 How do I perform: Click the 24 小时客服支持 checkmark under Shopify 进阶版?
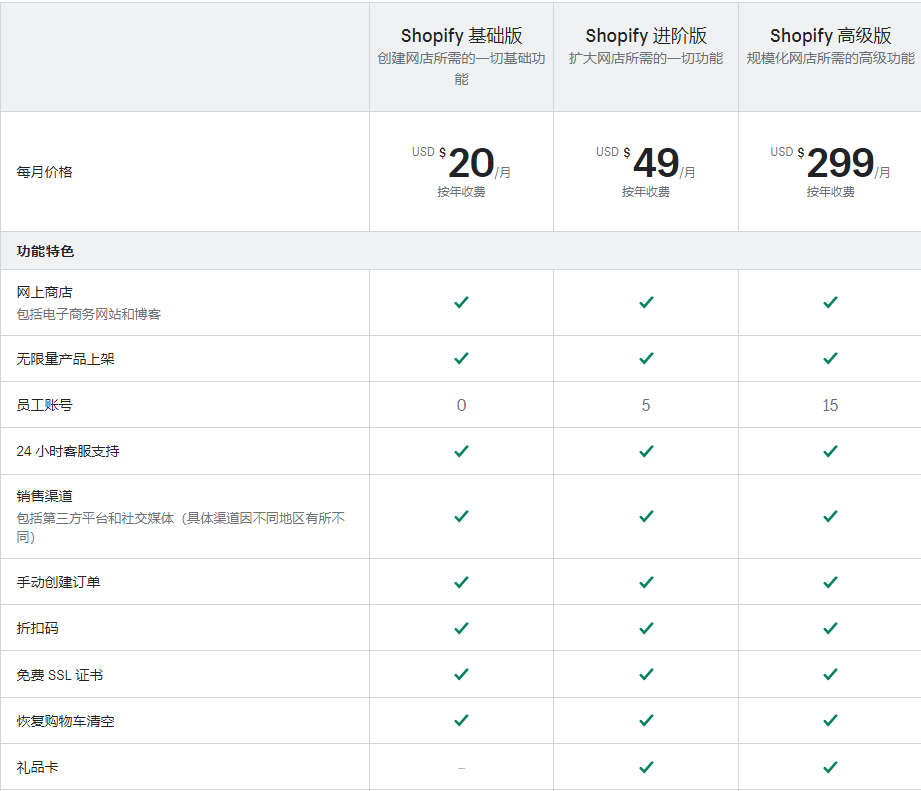646,450
